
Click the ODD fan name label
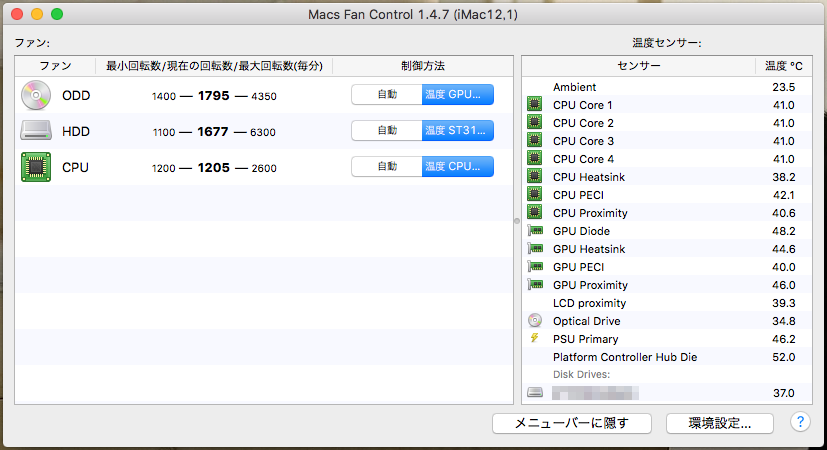click(x=76, y=95)
